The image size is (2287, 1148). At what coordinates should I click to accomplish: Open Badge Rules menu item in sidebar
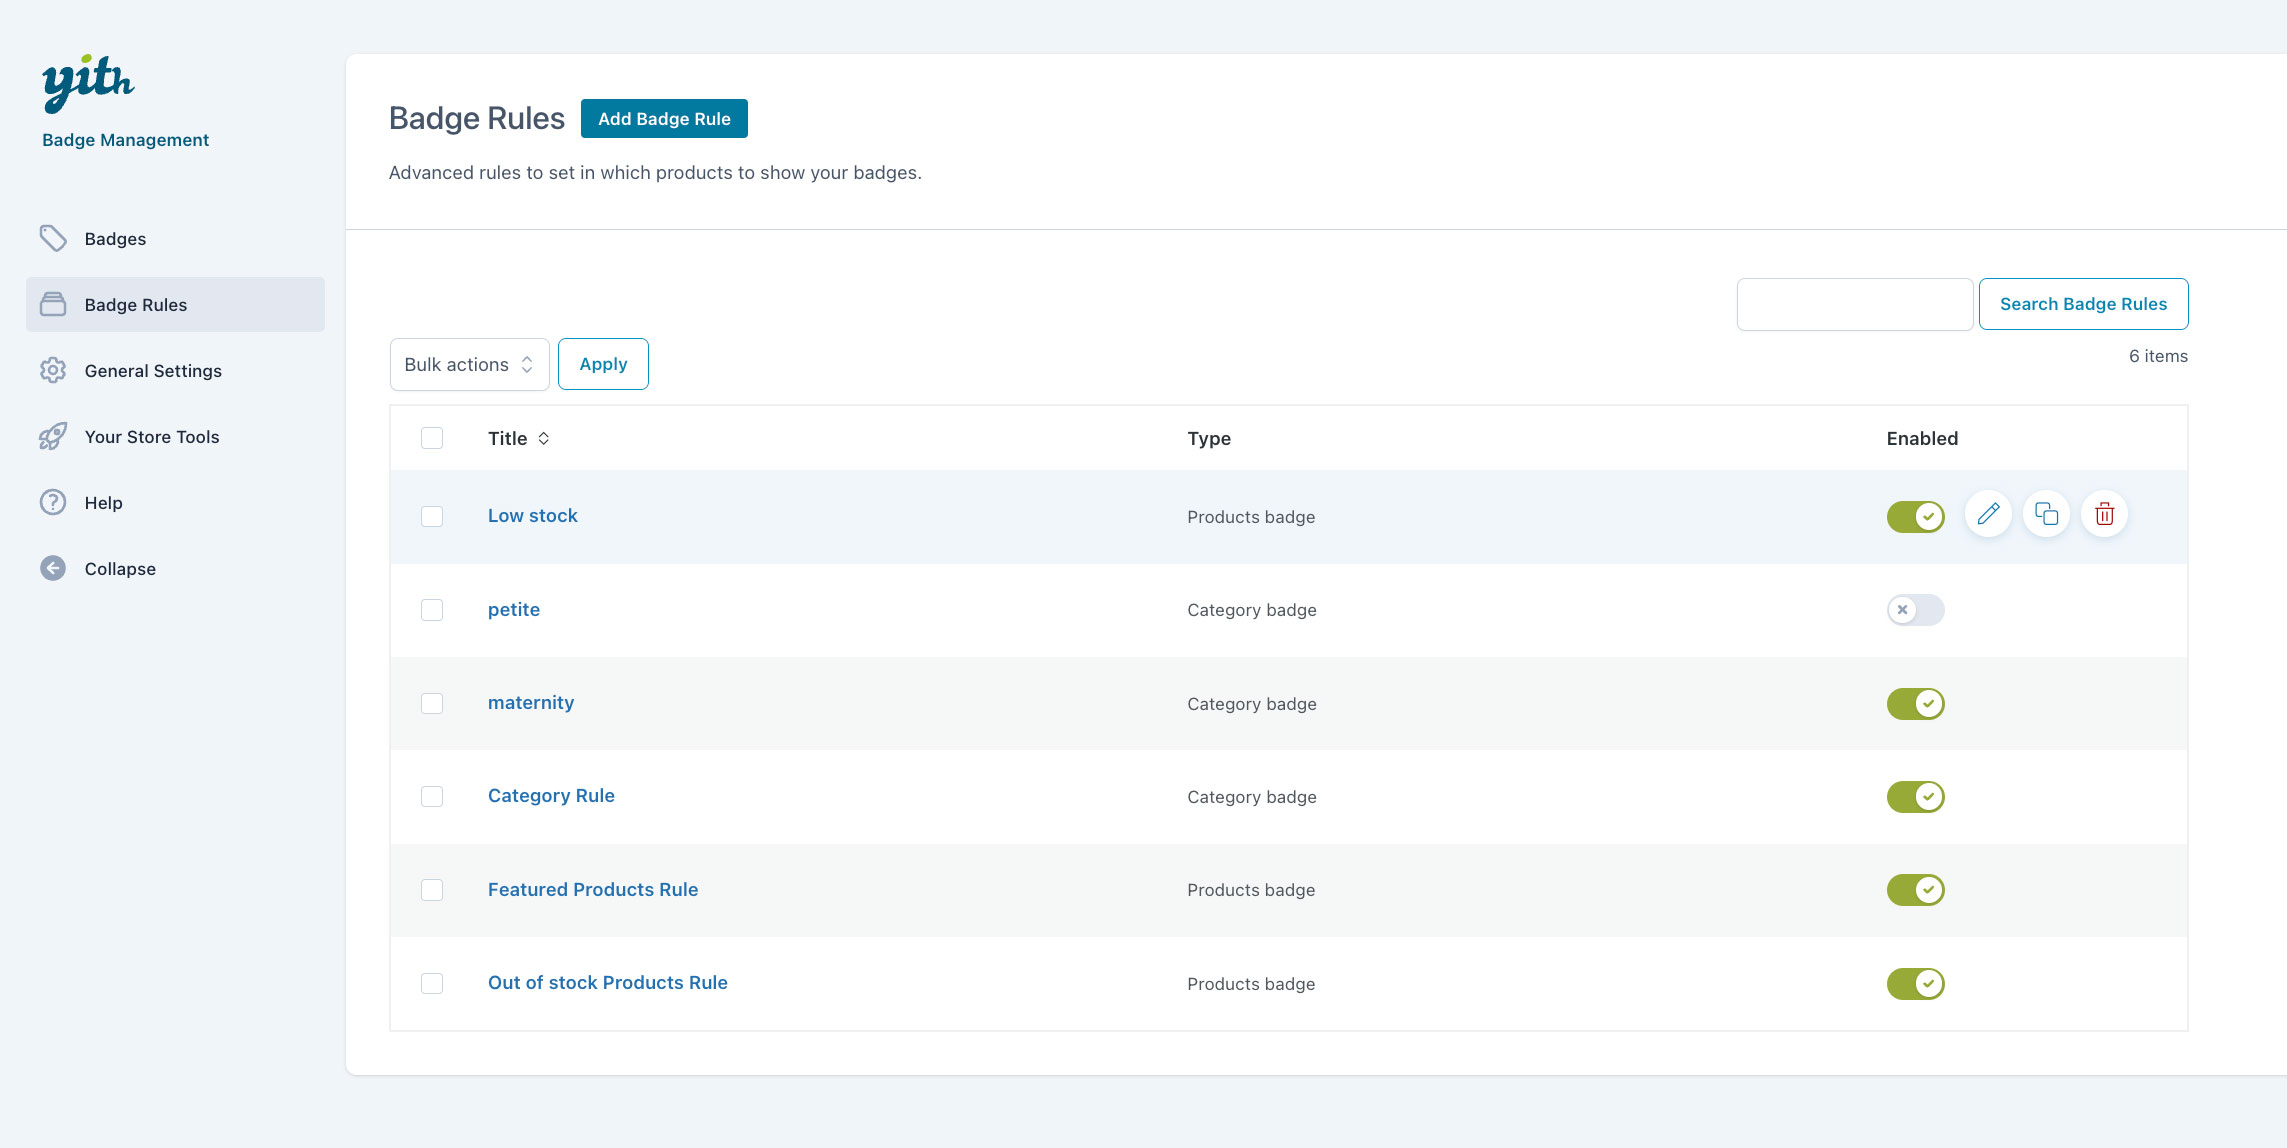pos(136,305)
